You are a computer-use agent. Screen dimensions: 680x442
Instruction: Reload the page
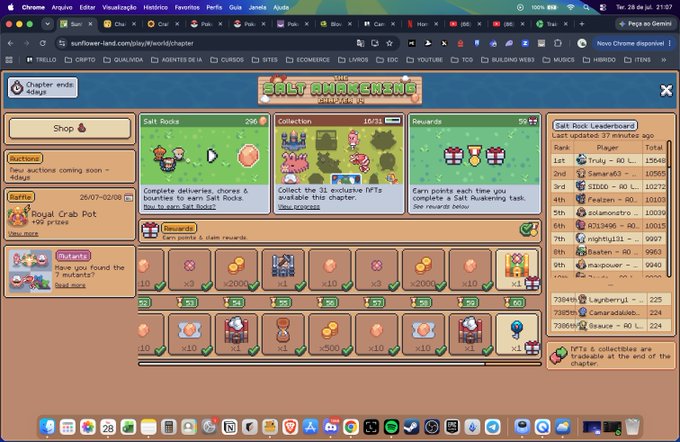(x=42, y=43)
